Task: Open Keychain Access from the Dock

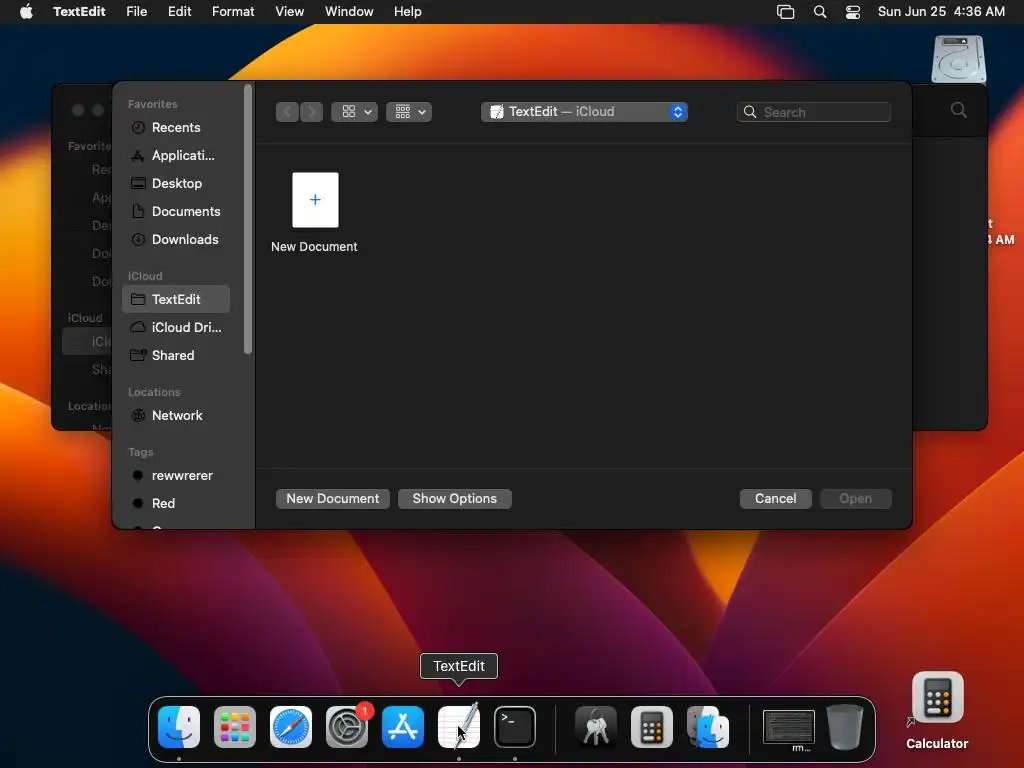Action: [x=596, y=727]
